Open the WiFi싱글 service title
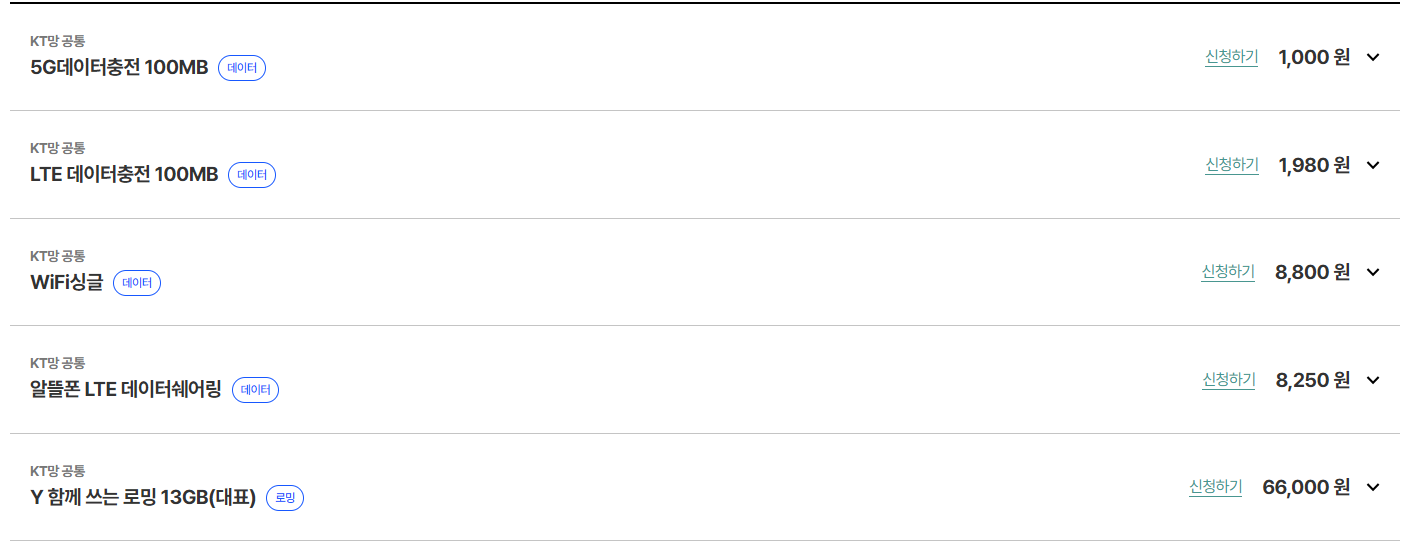Screen dimensions: 1403x546 [67, 283]
